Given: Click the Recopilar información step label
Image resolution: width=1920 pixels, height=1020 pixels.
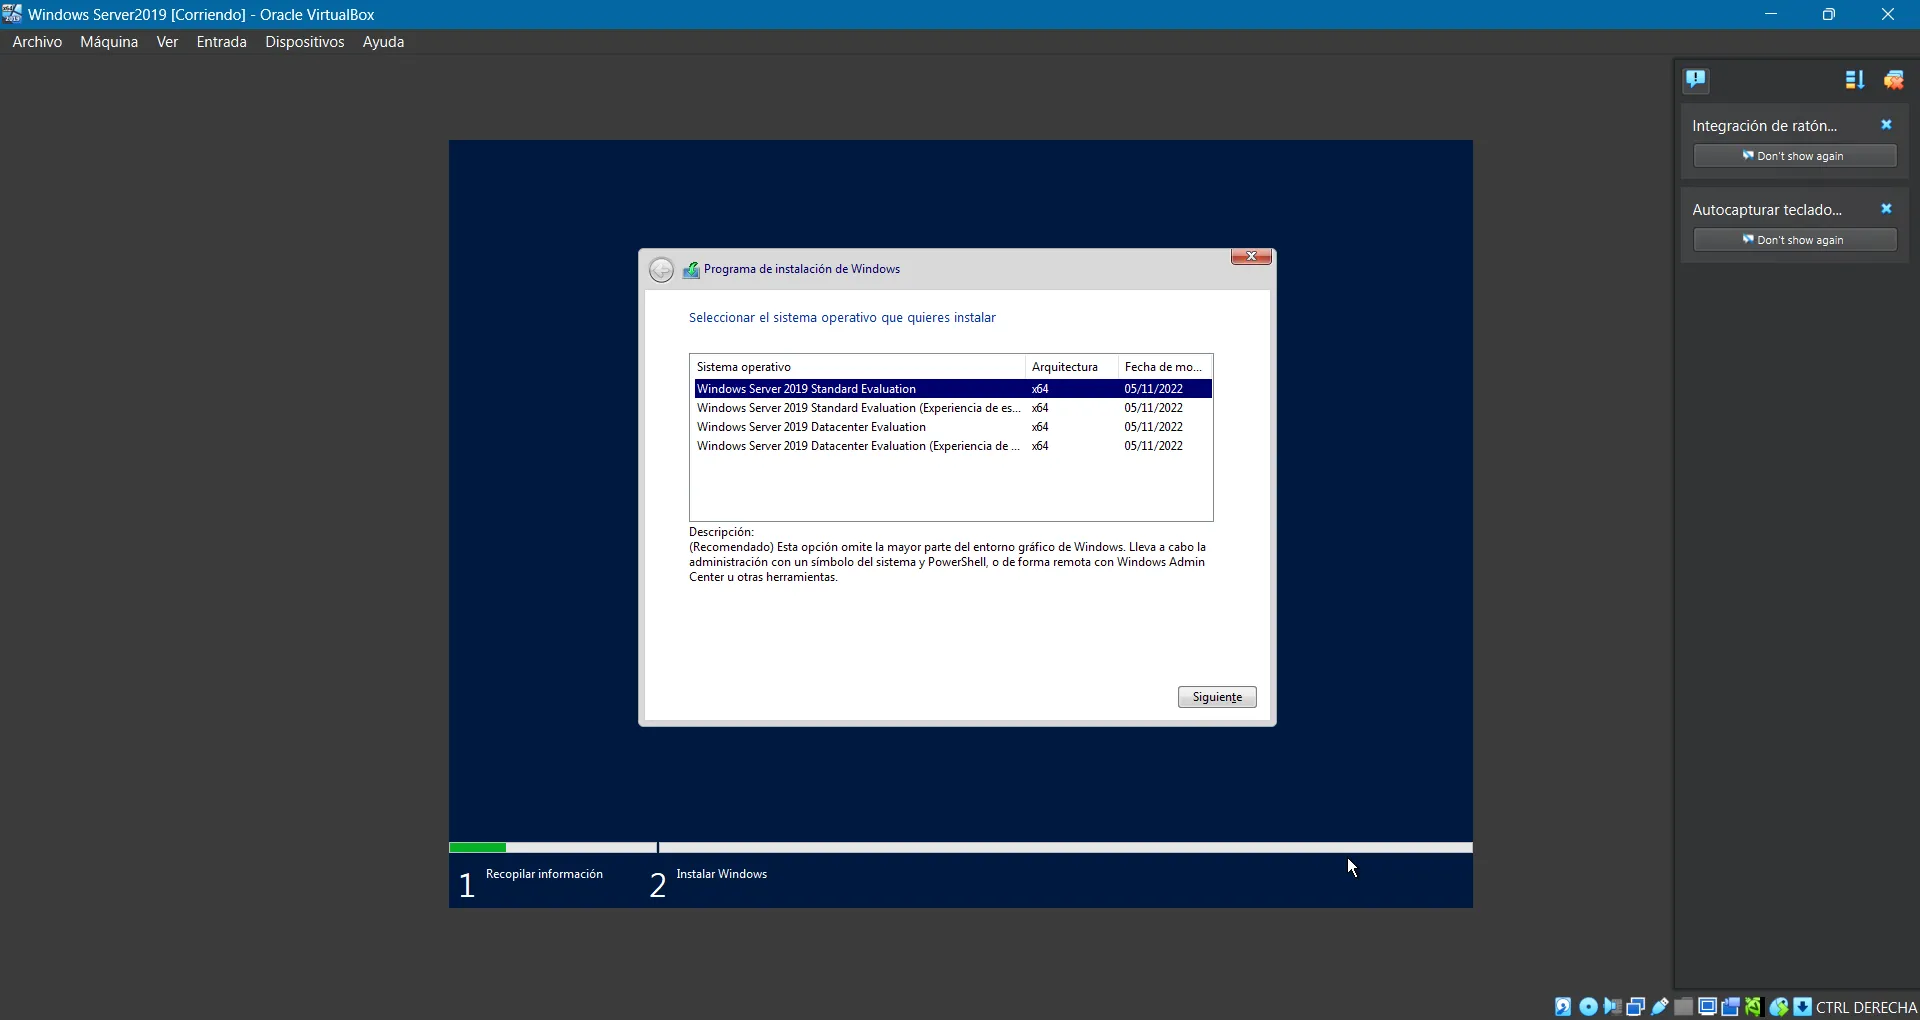Looking at the screenshot, I should point(544,874).
